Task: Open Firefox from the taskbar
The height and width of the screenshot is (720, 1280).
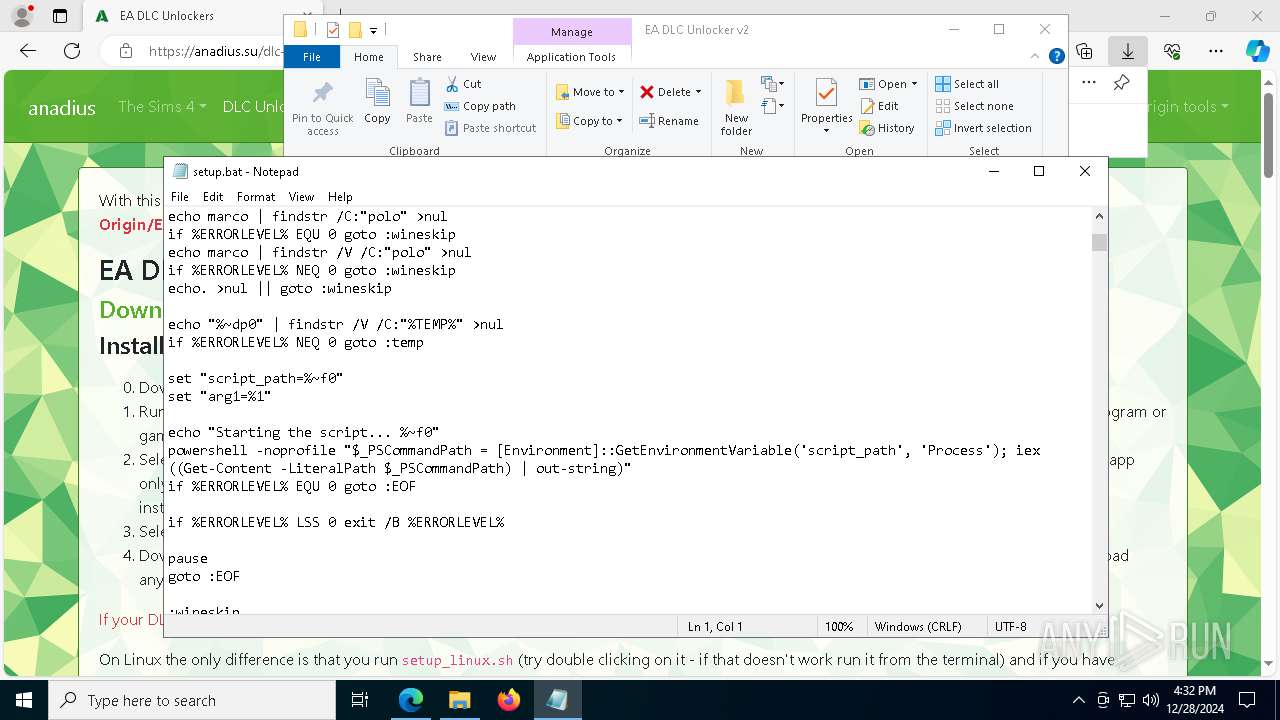Action: coord(508,700)
